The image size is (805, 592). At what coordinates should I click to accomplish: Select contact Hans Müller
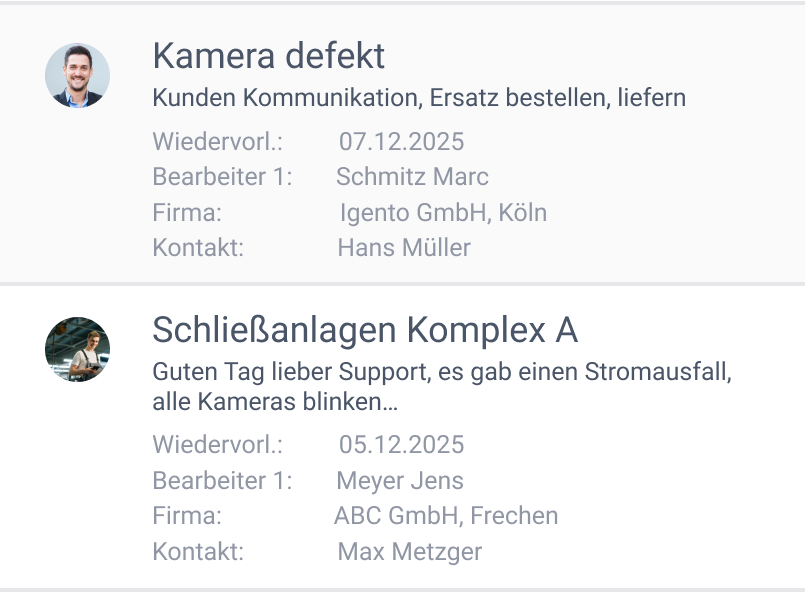tap(402, 247)
